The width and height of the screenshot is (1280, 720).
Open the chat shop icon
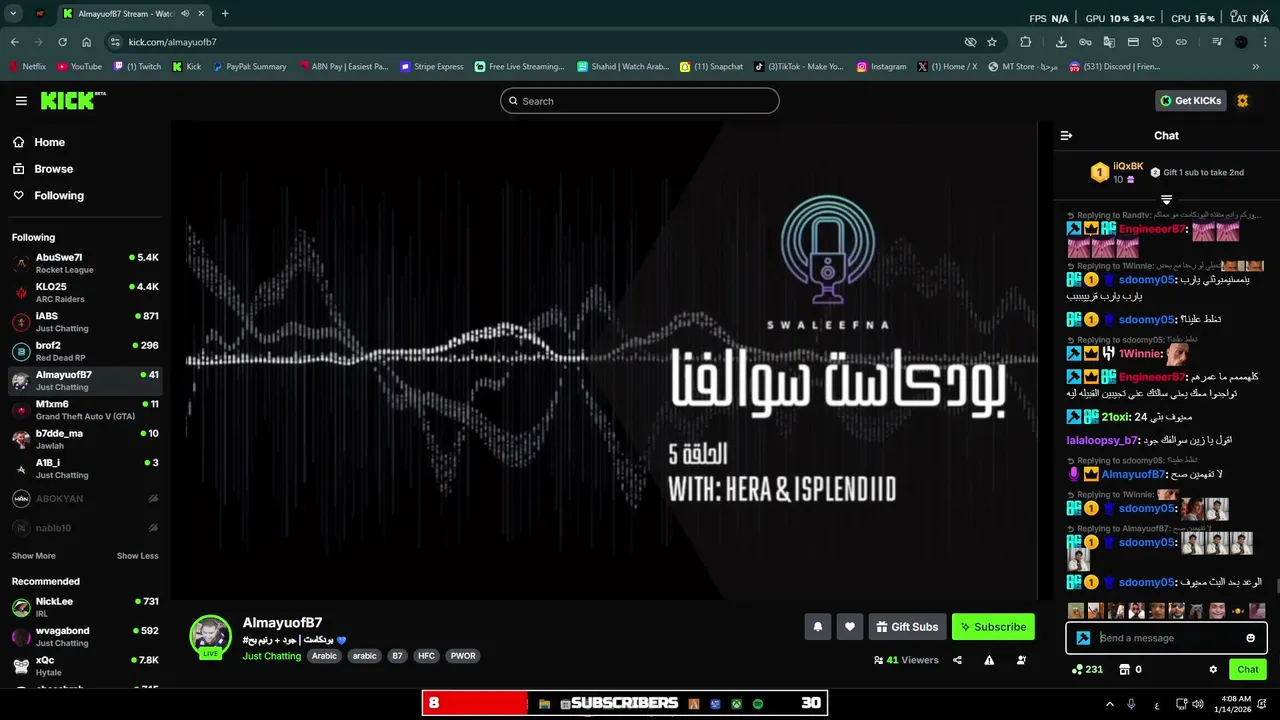1124,669
